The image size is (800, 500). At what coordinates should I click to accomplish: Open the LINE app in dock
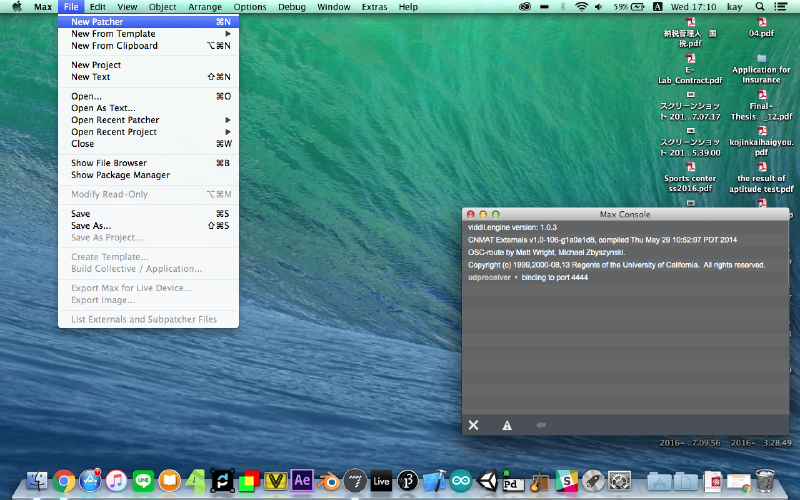tap(143, 481)
